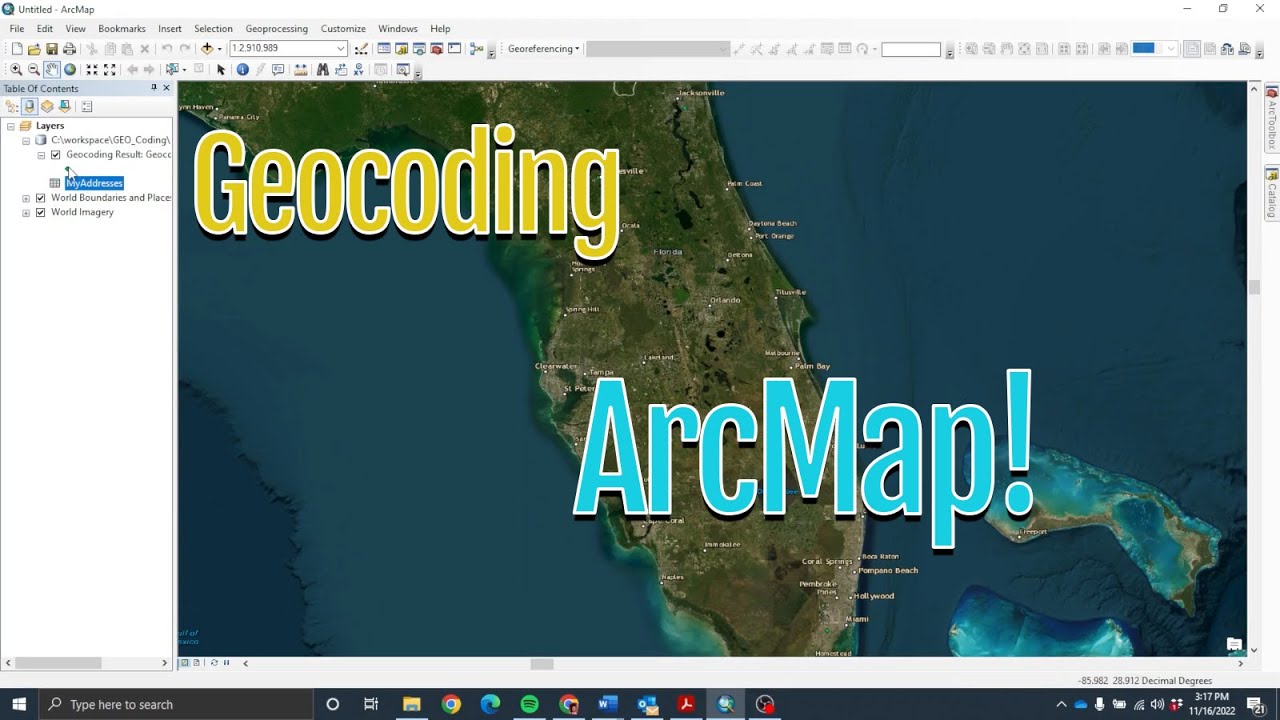Create a new map document
Viewport: 1280px width, 720px height.
click(16, 48)
